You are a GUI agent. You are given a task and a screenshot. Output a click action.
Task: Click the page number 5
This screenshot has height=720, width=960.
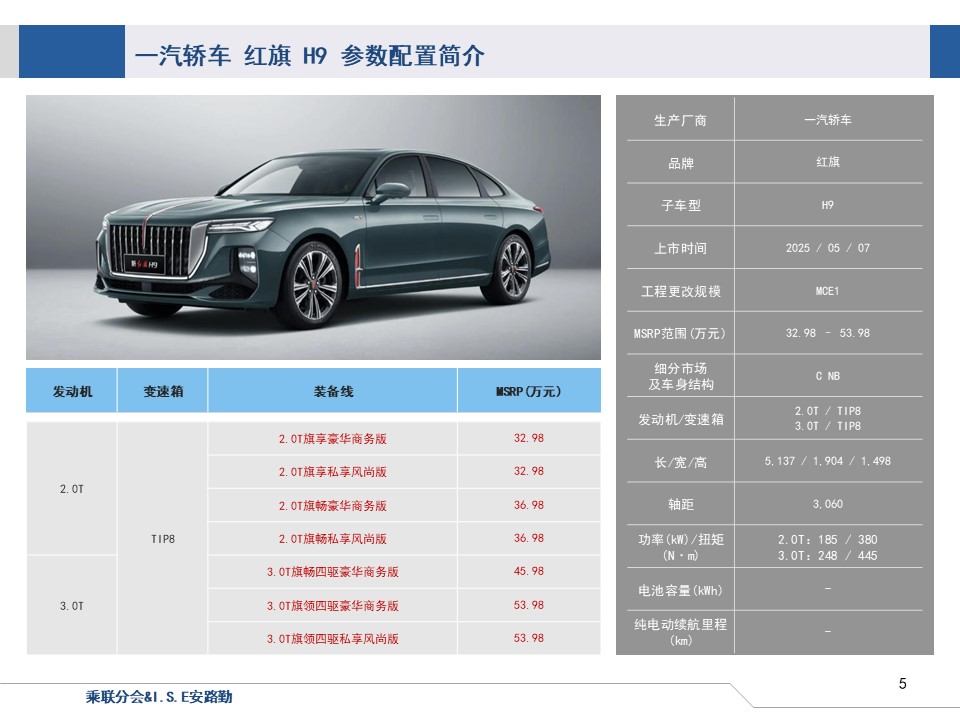tap(902, 684)
